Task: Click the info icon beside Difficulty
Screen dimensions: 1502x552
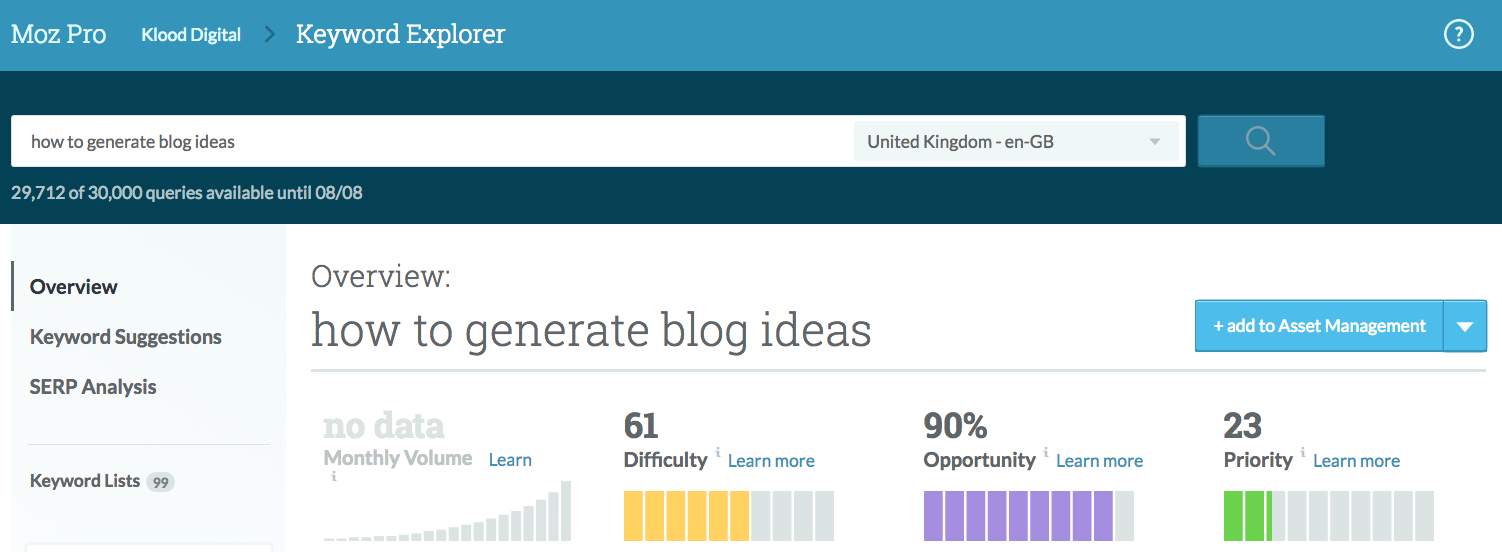Action: click(x=717, y=453)
